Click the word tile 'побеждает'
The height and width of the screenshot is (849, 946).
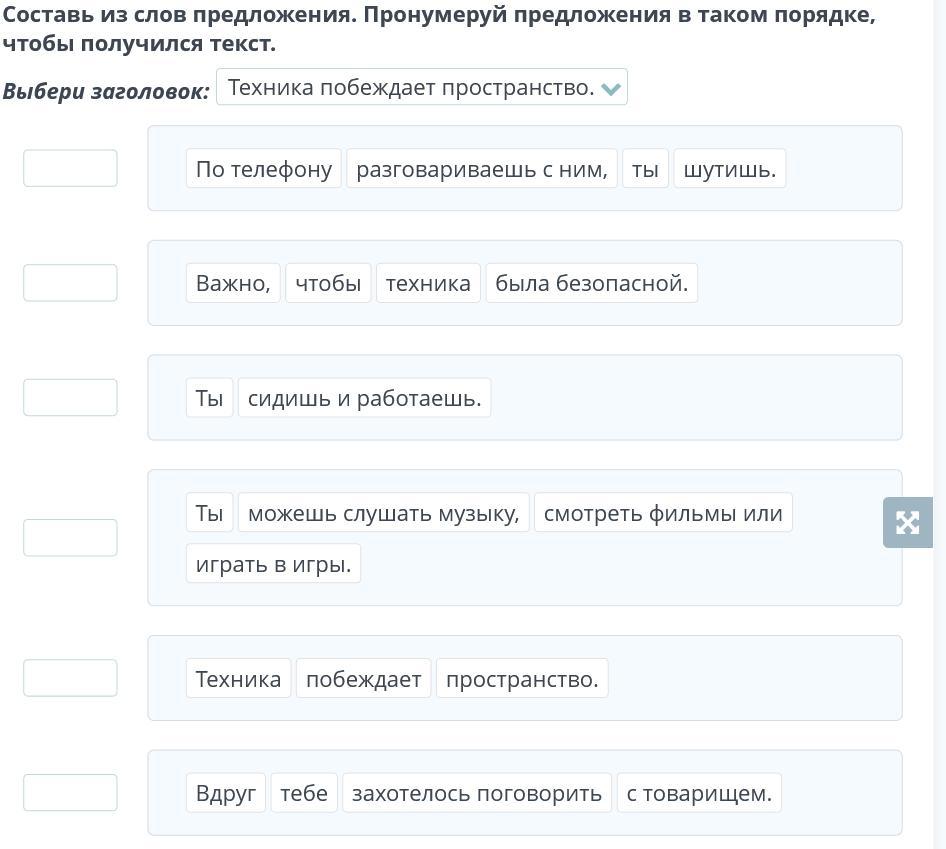click(x=363, y=679)
